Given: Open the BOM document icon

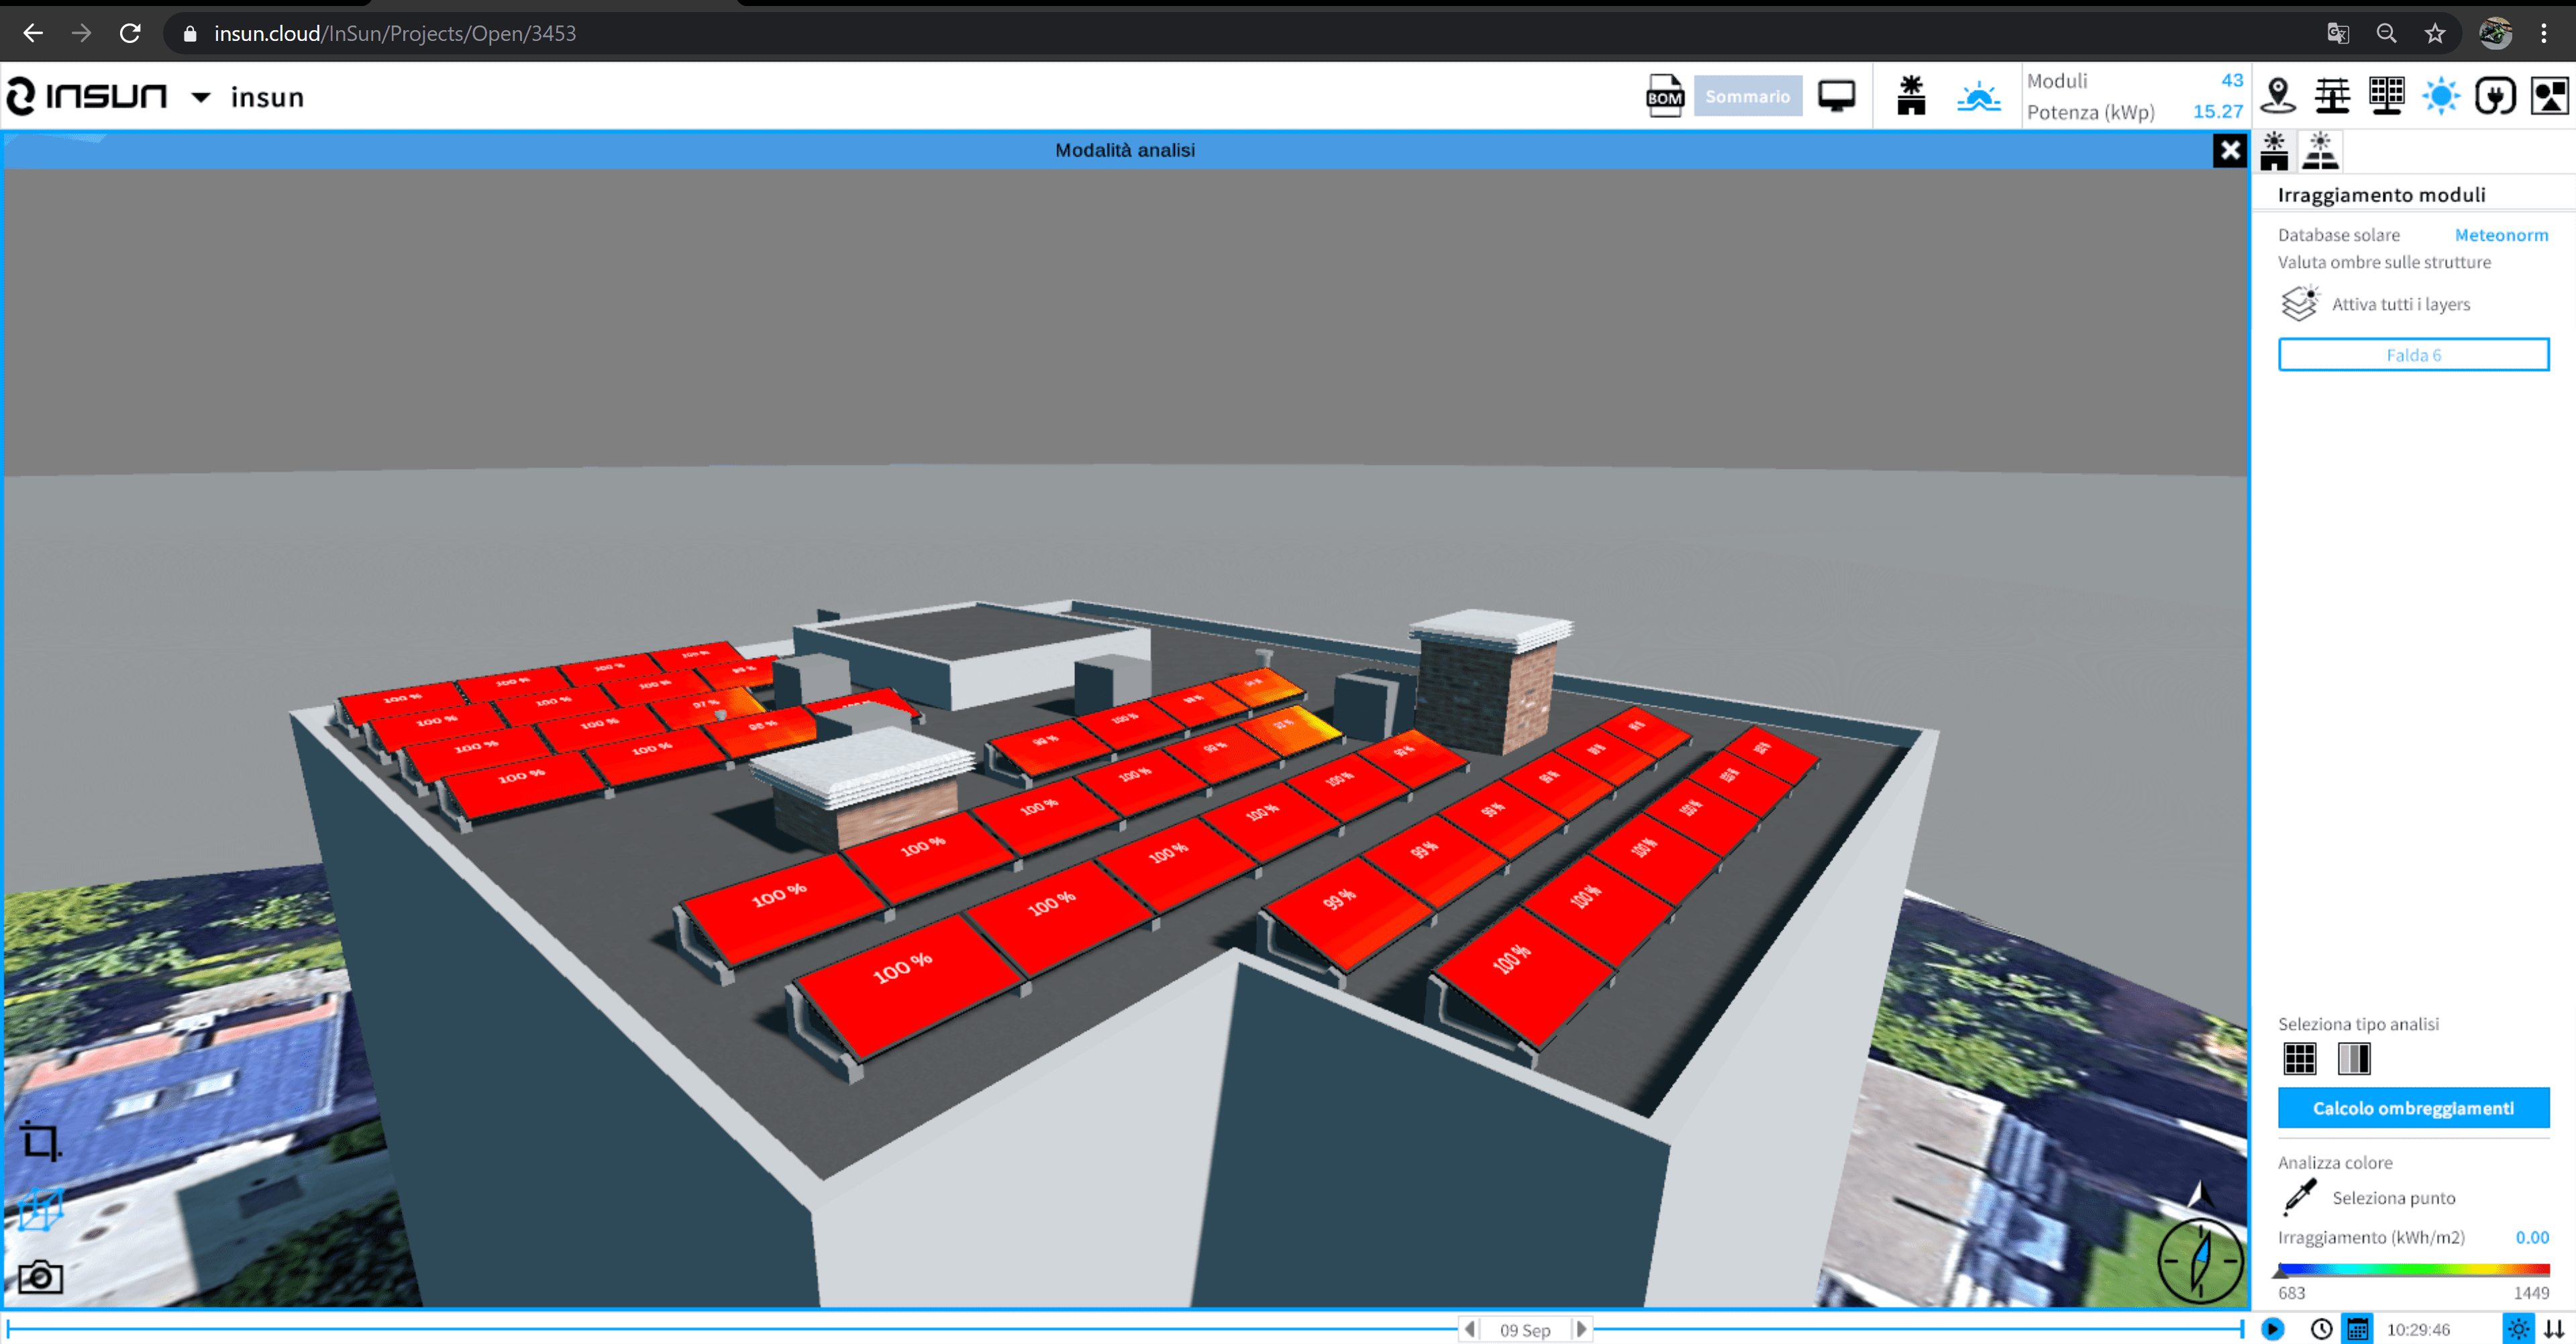Looking at the screenshot, I should (1664, 96).
